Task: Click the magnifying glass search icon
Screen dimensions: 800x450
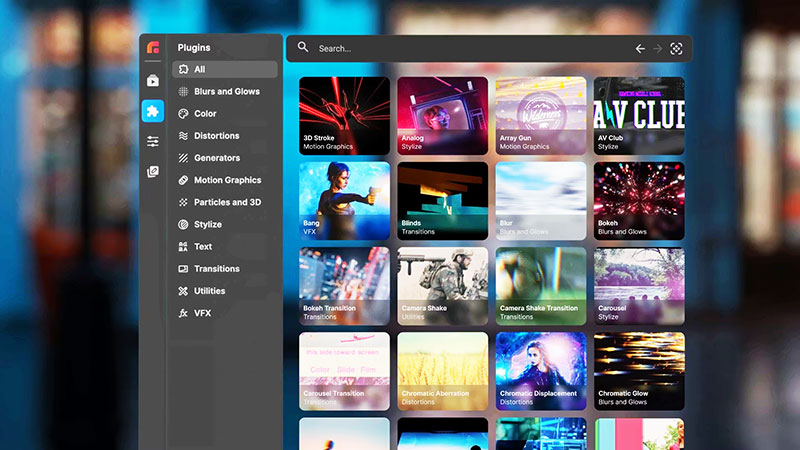Action: 303,48
